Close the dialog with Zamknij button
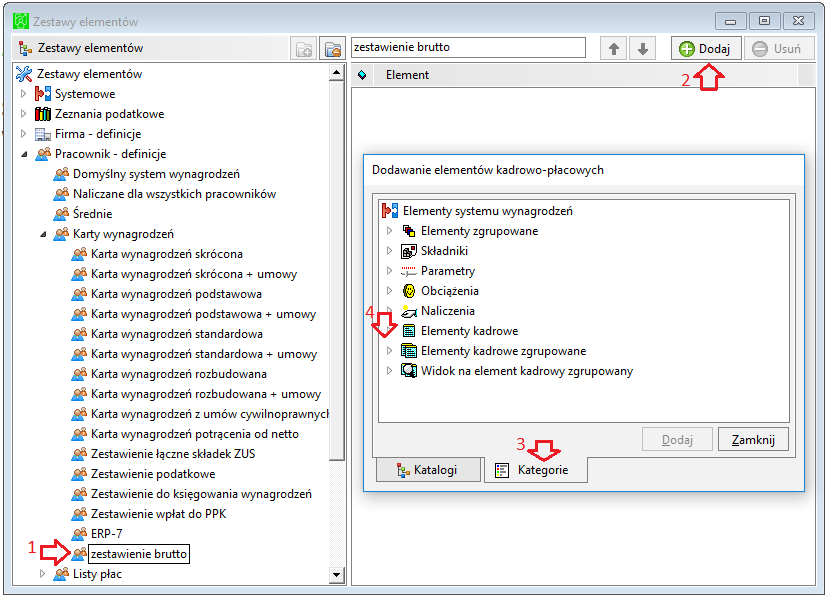This screenshot has width=831, height=599. point(753,440)
